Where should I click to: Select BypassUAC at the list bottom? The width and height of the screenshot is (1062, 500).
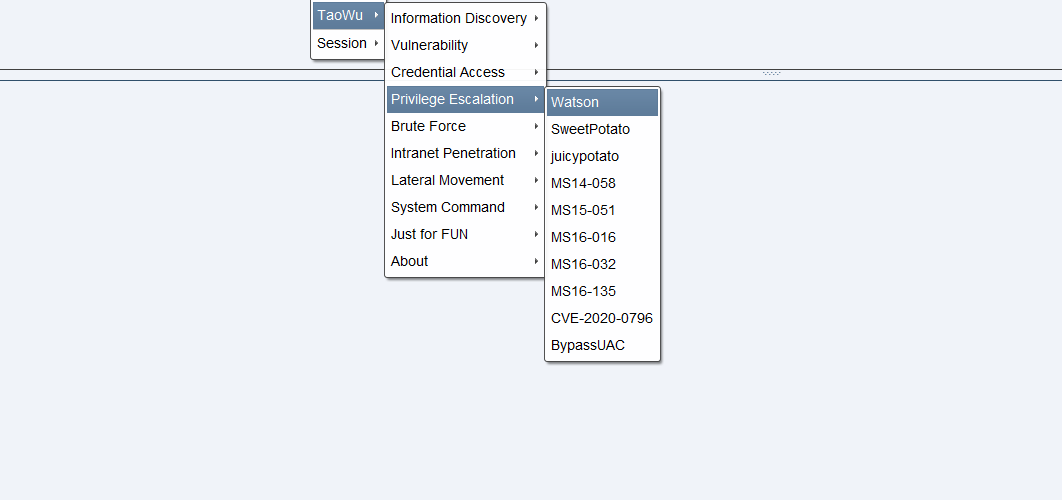[x=602, y=346]
